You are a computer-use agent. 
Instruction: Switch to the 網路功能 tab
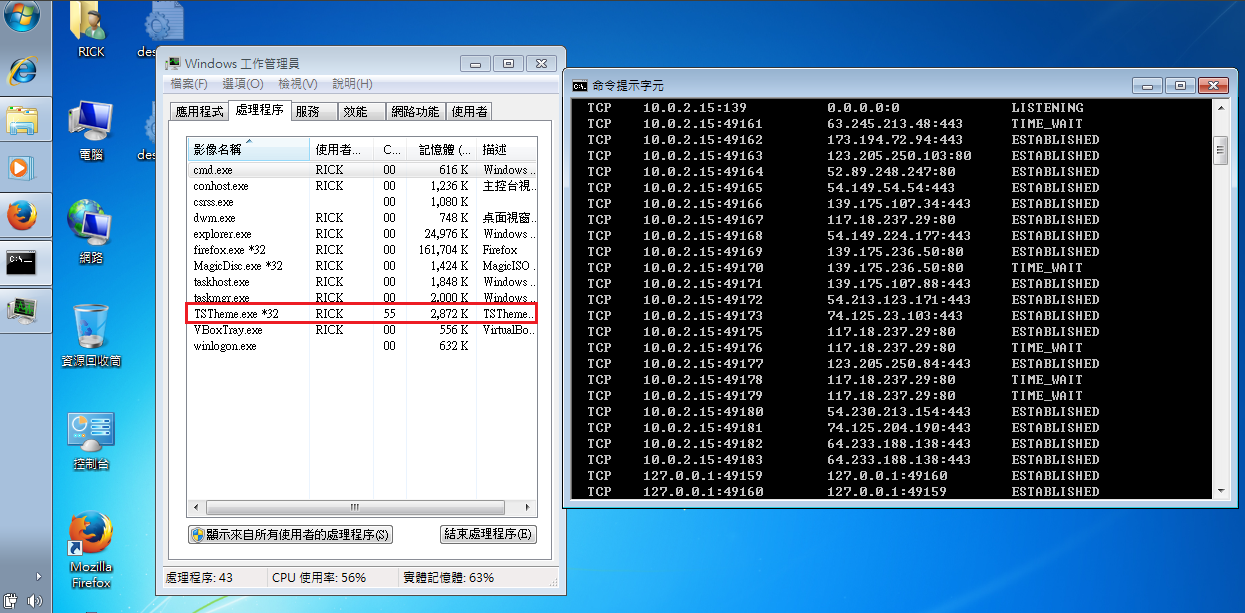coord(415,112)
